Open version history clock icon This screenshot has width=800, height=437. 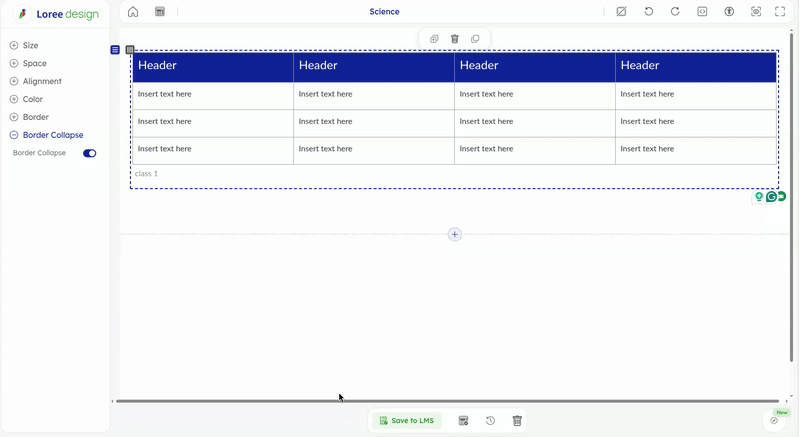[x=490, y=421]
